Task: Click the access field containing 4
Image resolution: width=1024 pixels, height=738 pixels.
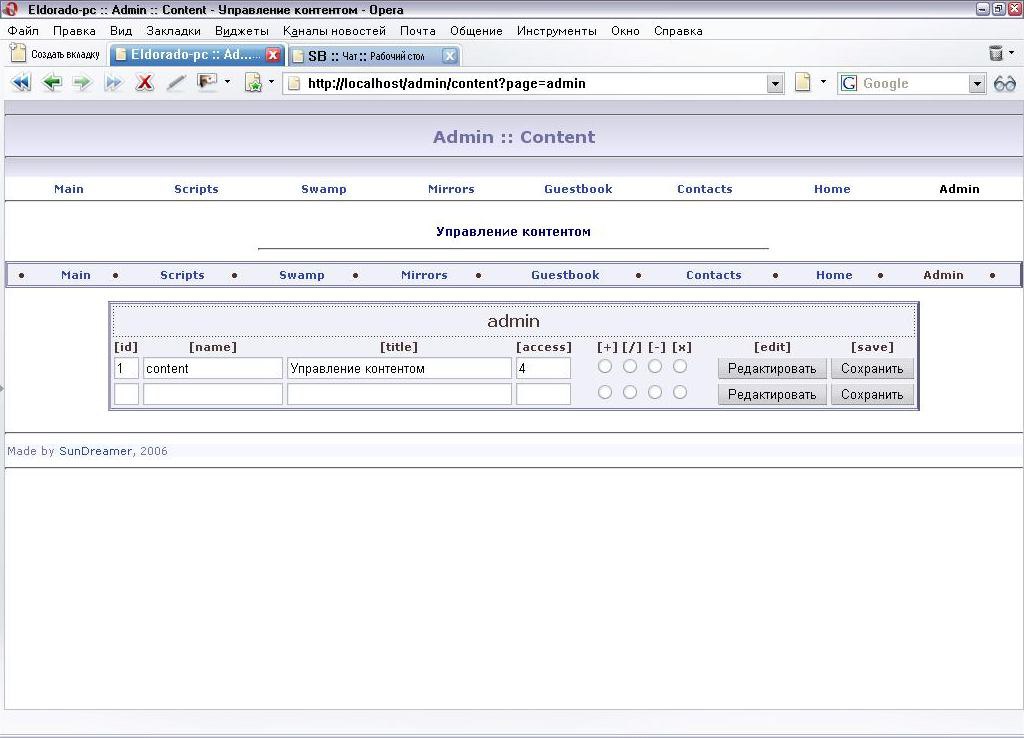Action: (x=543, y=368)
